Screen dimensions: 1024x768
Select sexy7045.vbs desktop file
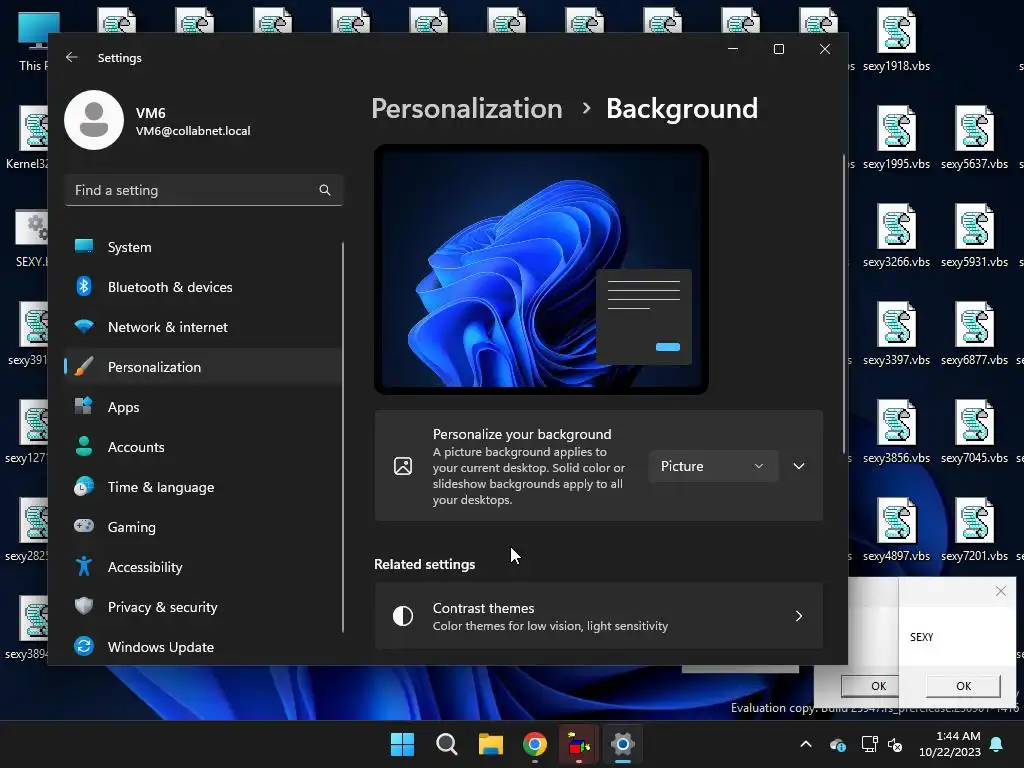pos(974,432)
